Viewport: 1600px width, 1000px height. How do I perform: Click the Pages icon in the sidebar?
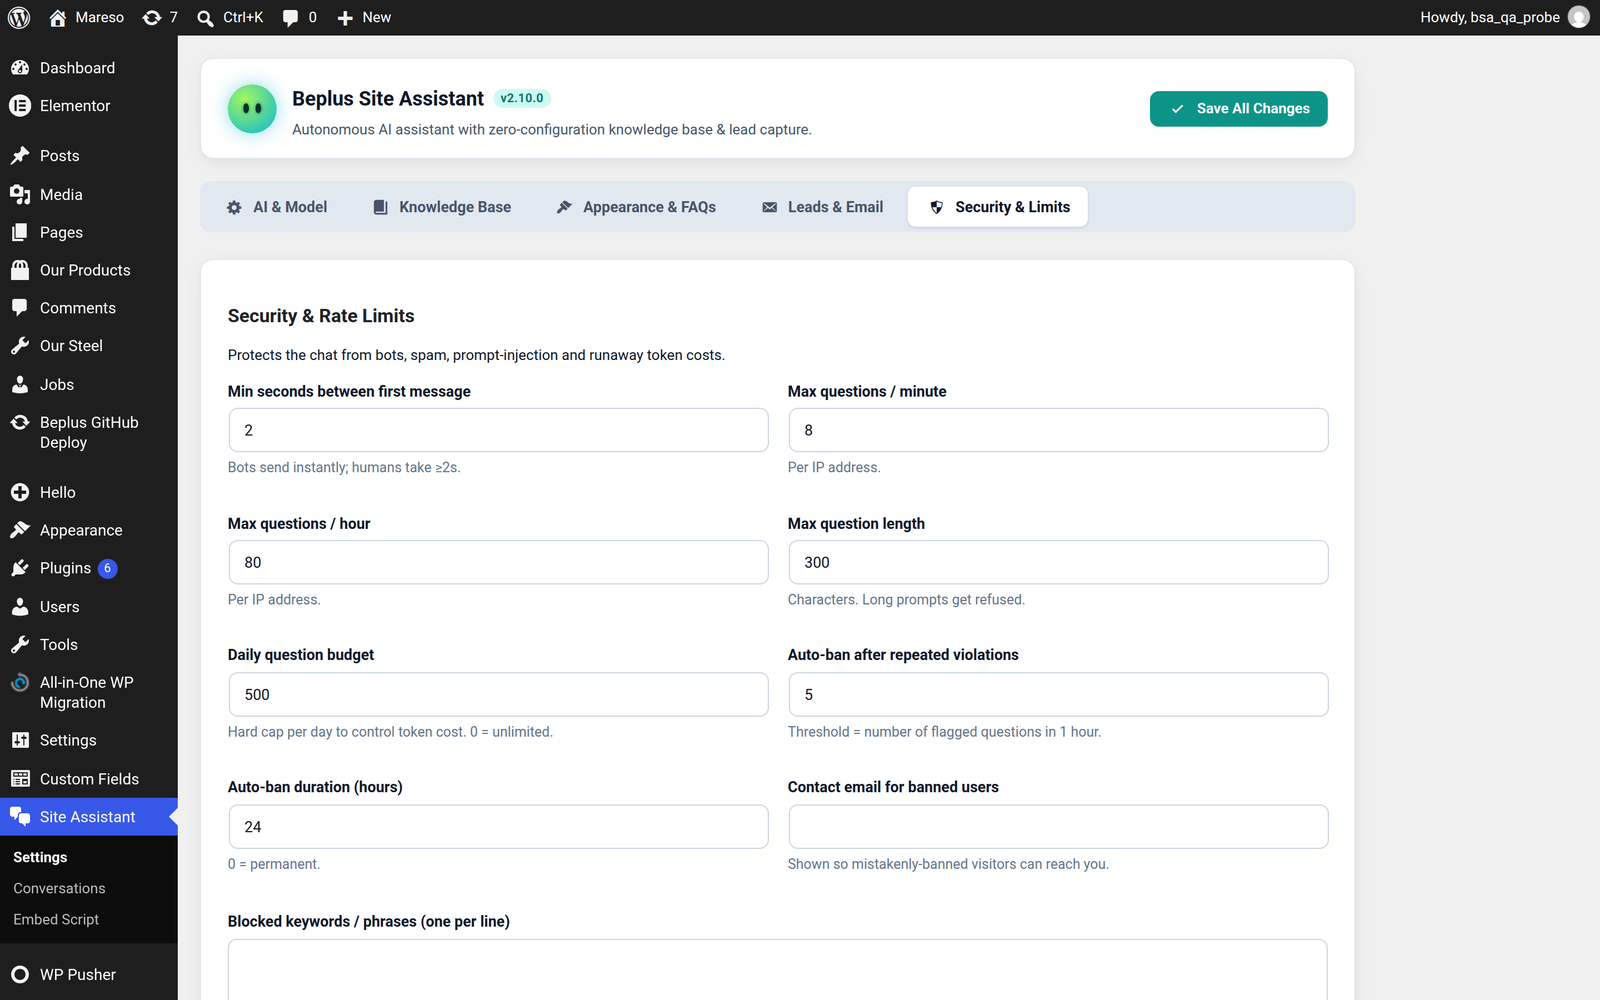pos(20,232)
